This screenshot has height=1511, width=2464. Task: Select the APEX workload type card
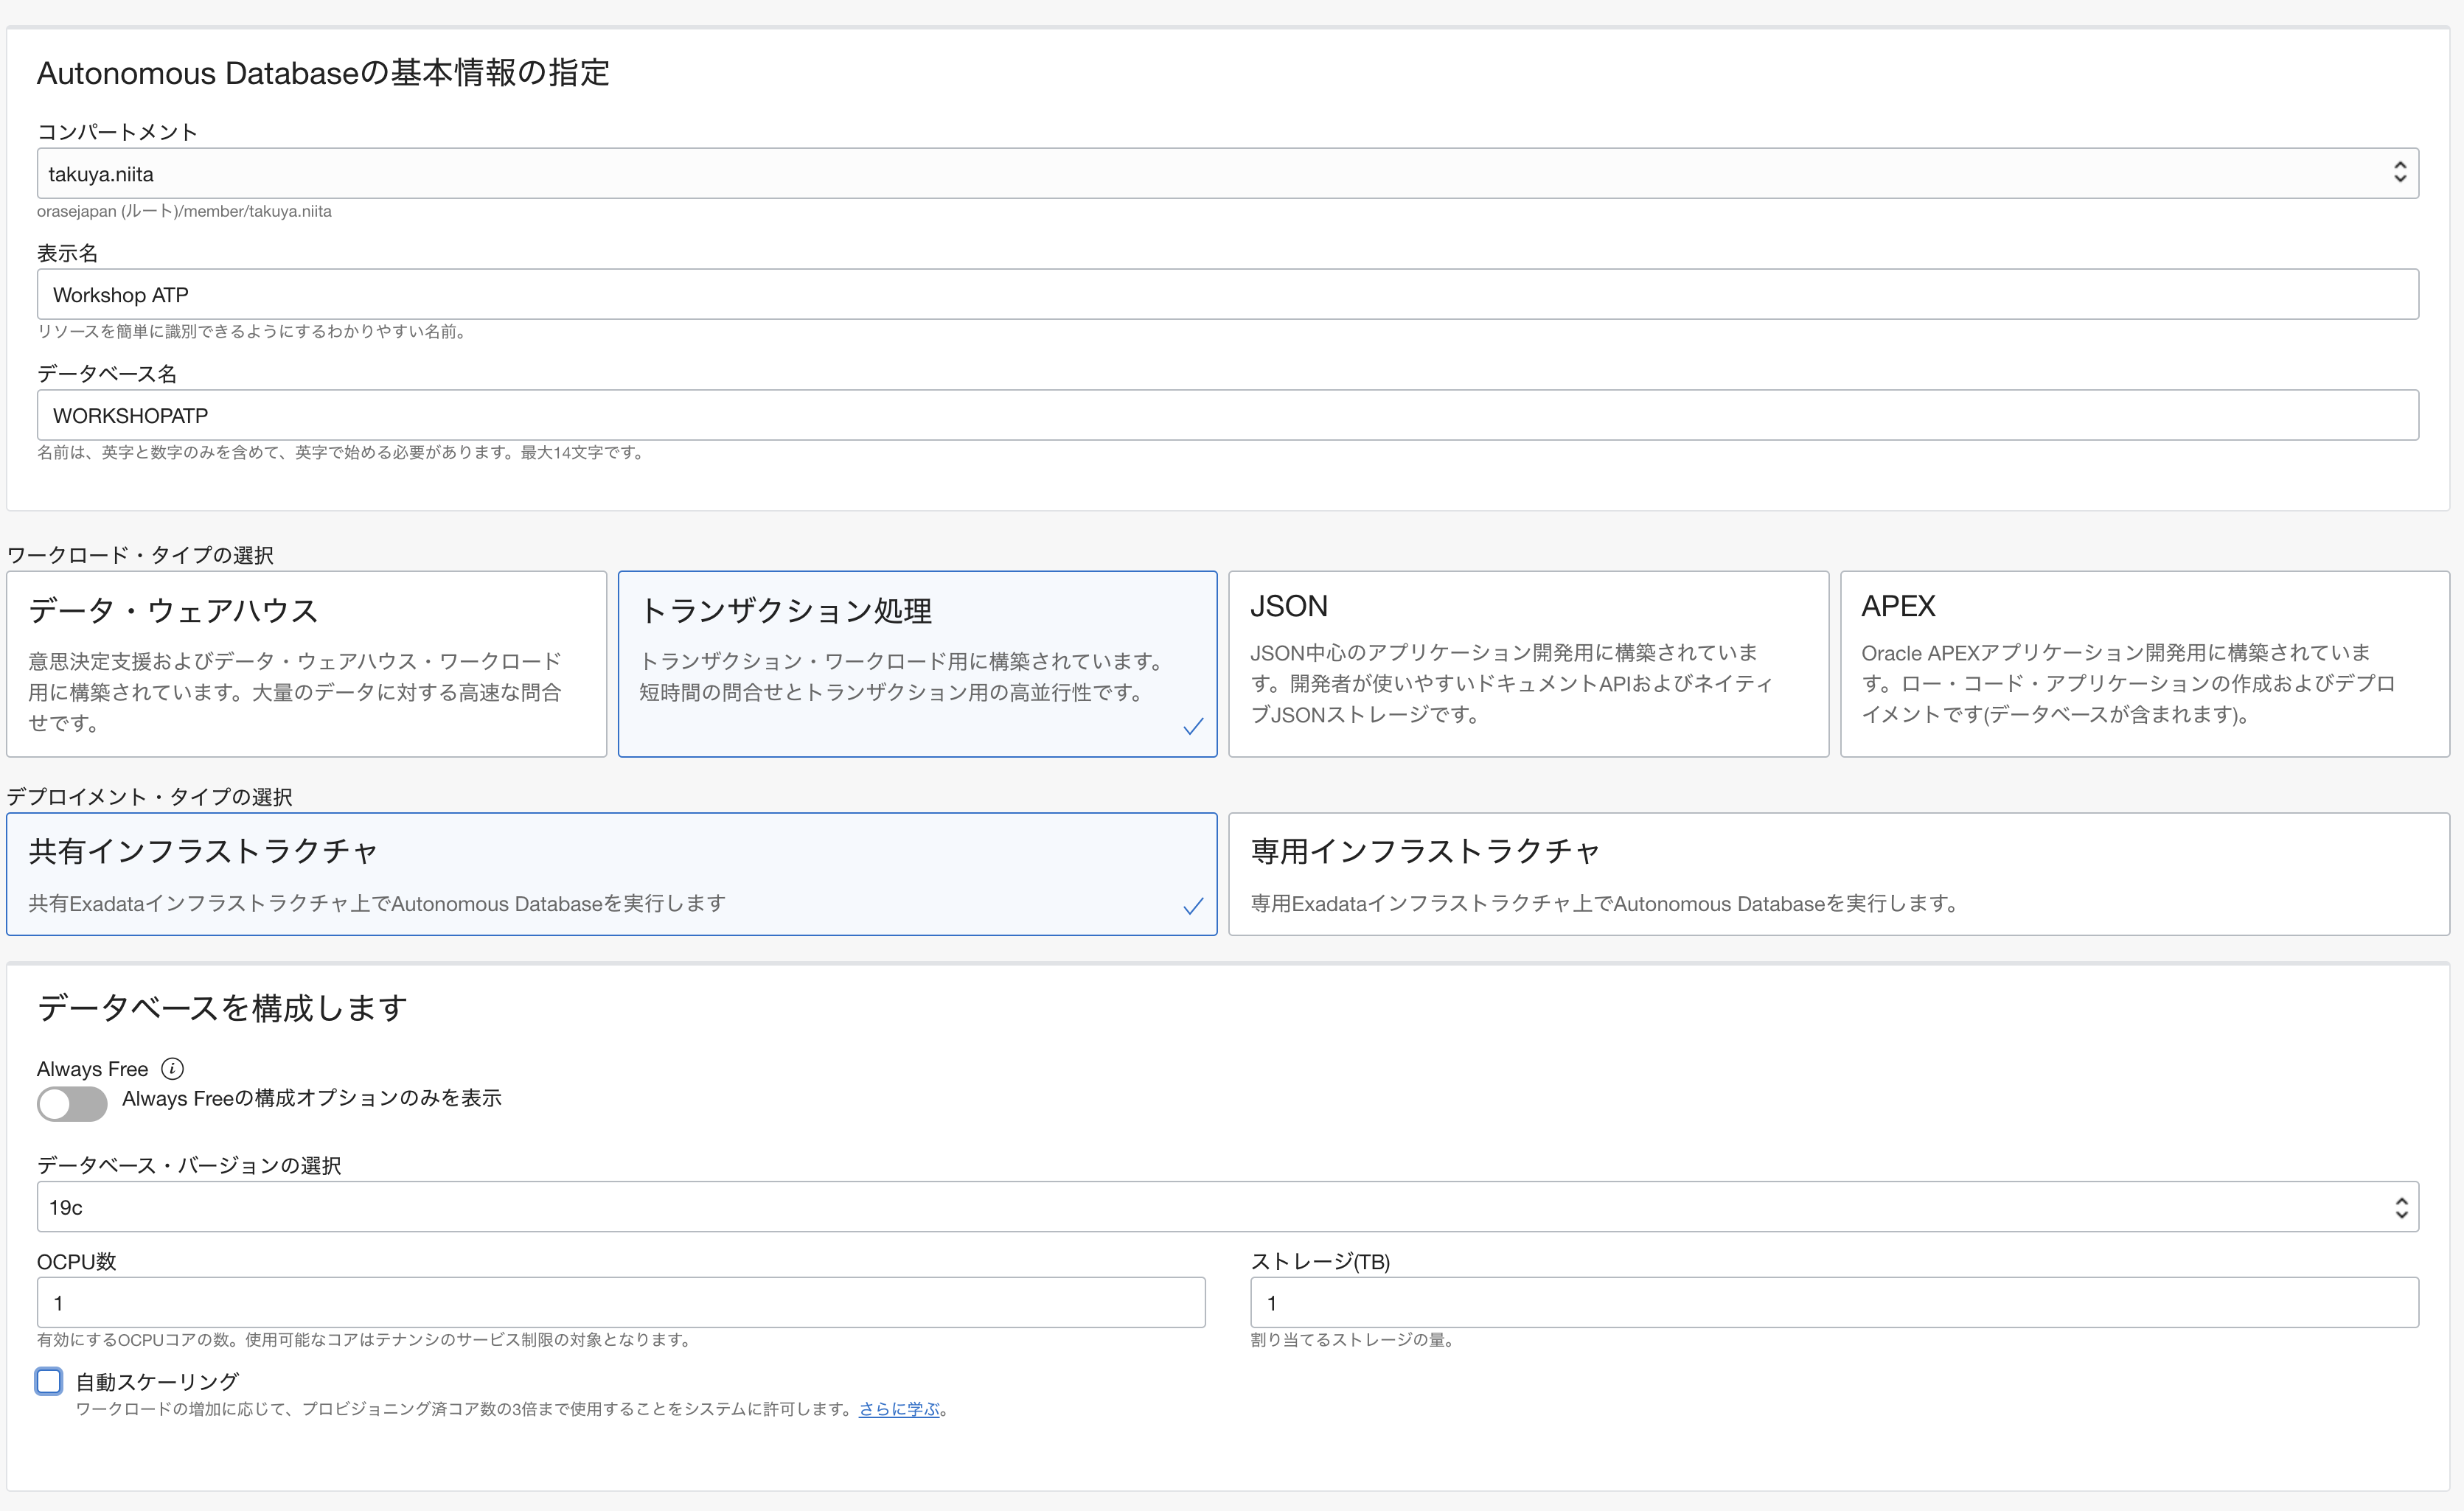2143,663
